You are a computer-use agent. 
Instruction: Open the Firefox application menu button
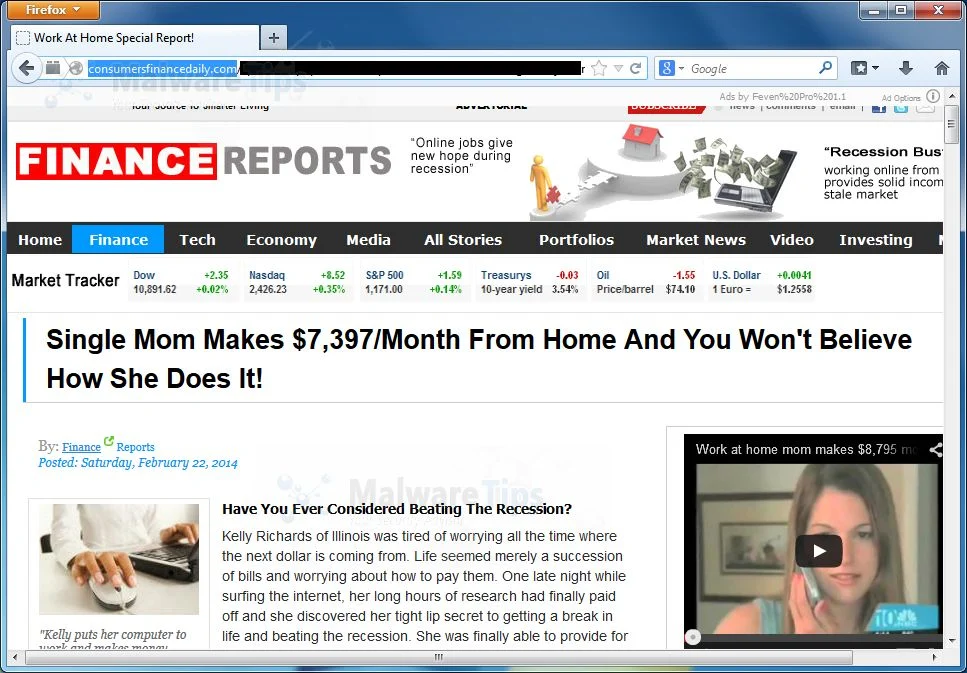click(x=54, y=10)
